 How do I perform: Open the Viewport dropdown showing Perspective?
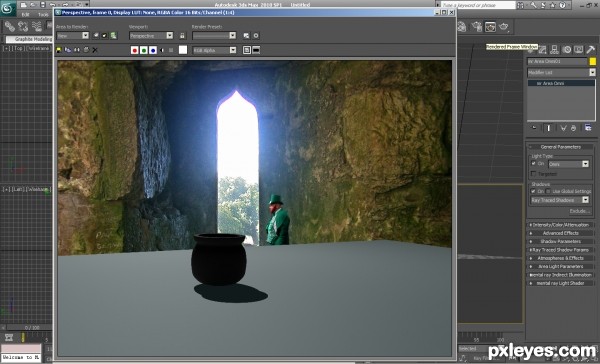click(151, 36)
